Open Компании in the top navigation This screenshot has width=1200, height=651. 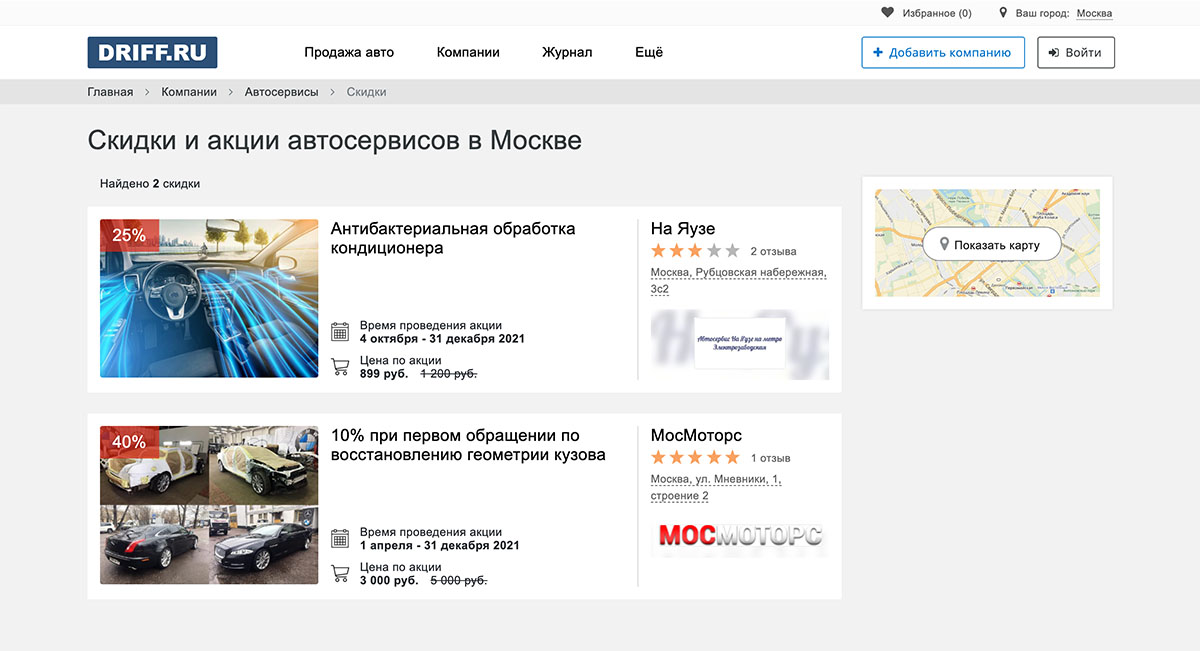point(468,53)
